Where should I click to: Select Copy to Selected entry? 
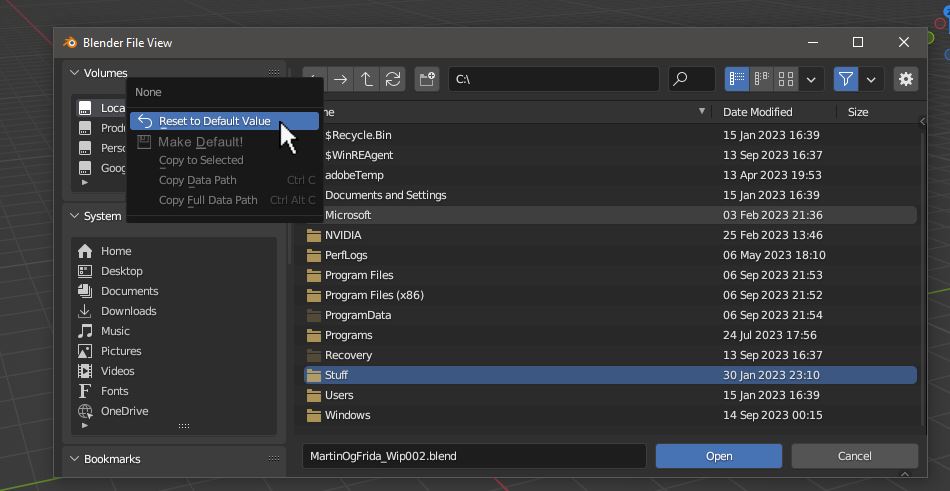[x=224, y=160]
